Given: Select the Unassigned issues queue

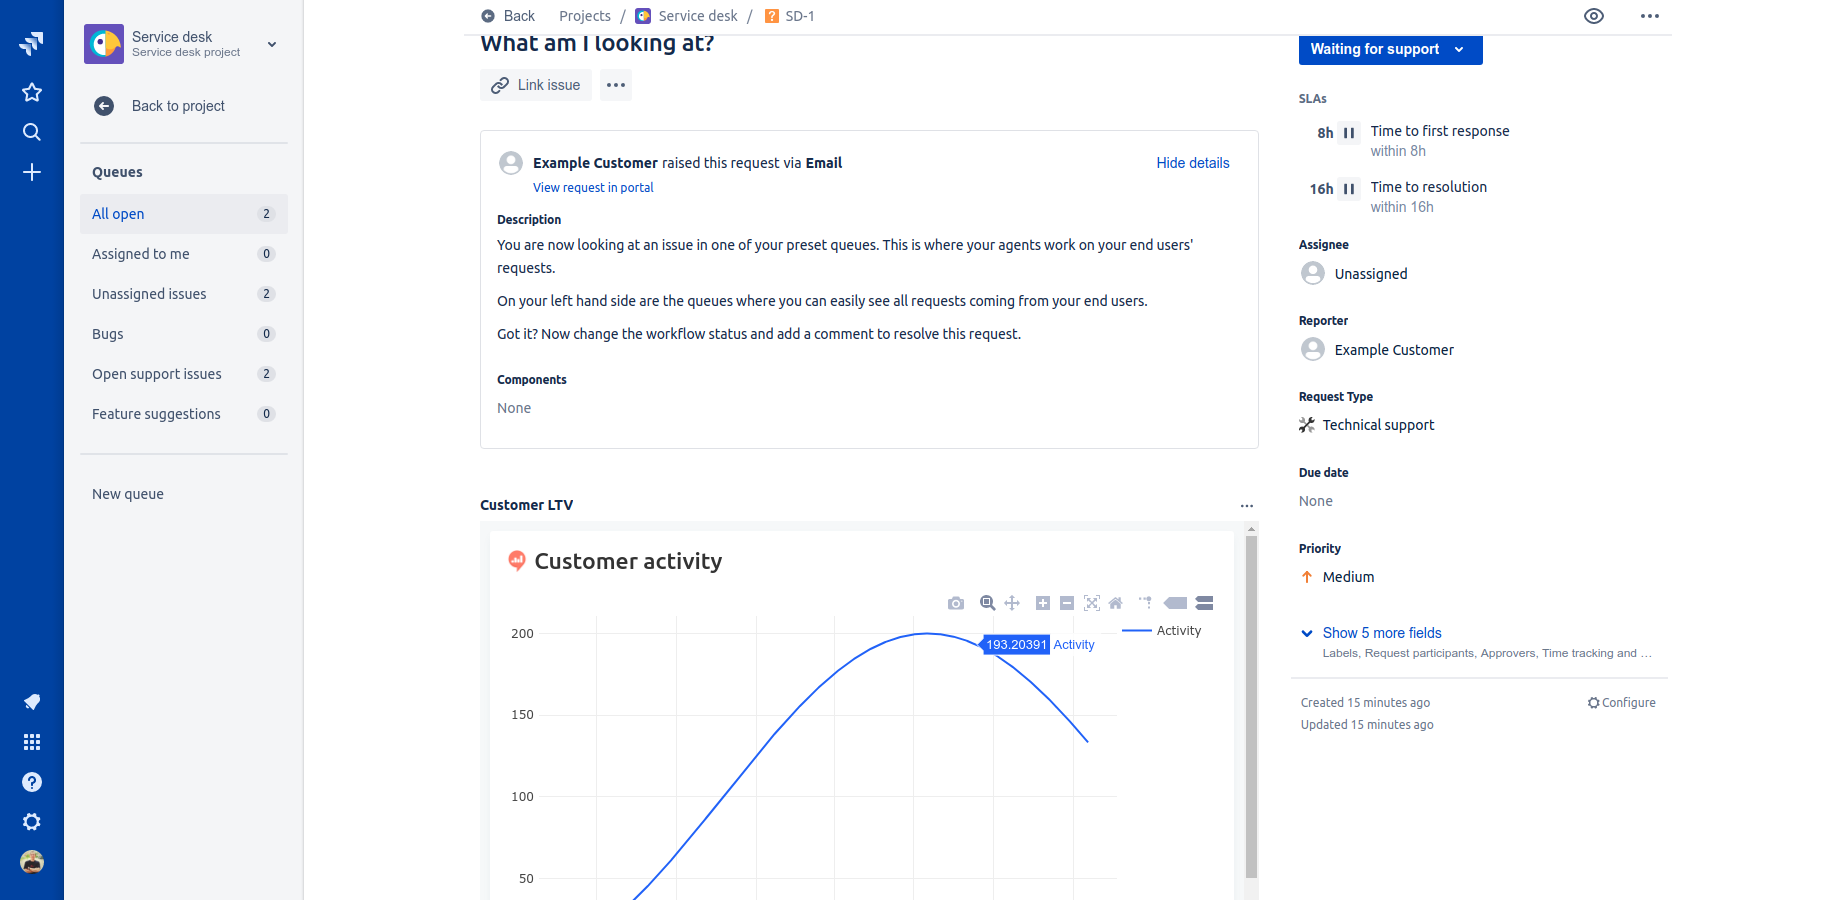Looking at the screenshot, I should click(x=150, y=294).
